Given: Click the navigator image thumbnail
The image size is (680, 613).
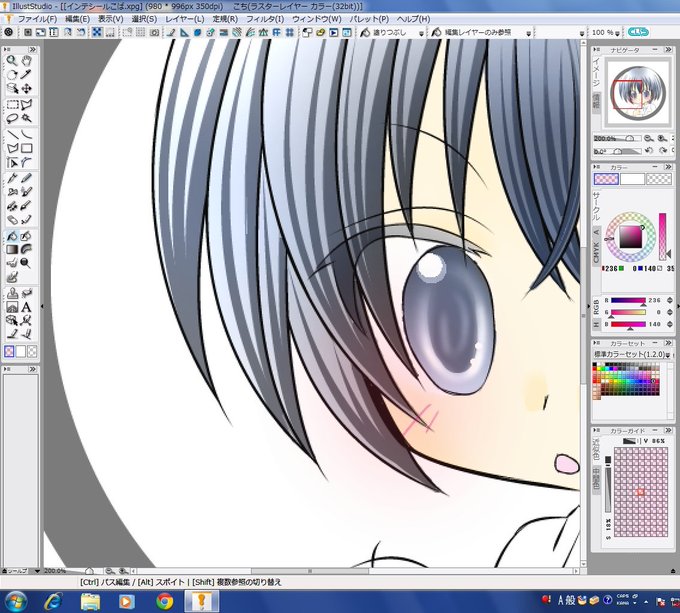Looking at the screenshot, I should click(x=638, y=93).
